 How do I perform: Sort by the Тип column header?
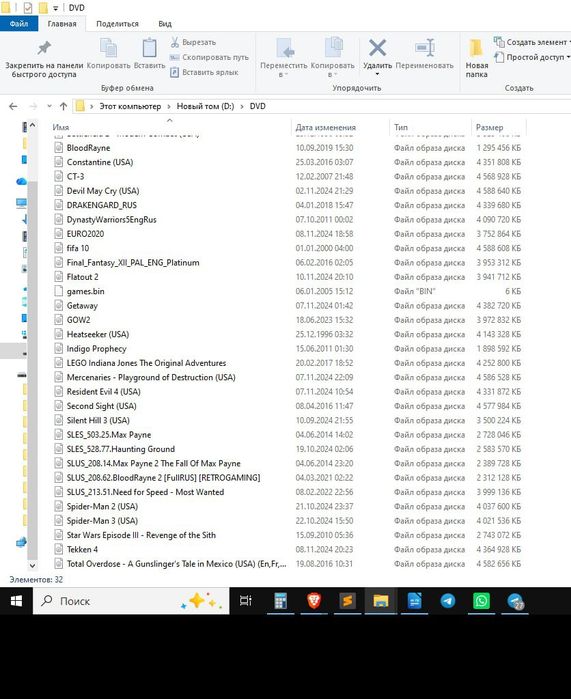click(x=400, y=127)
